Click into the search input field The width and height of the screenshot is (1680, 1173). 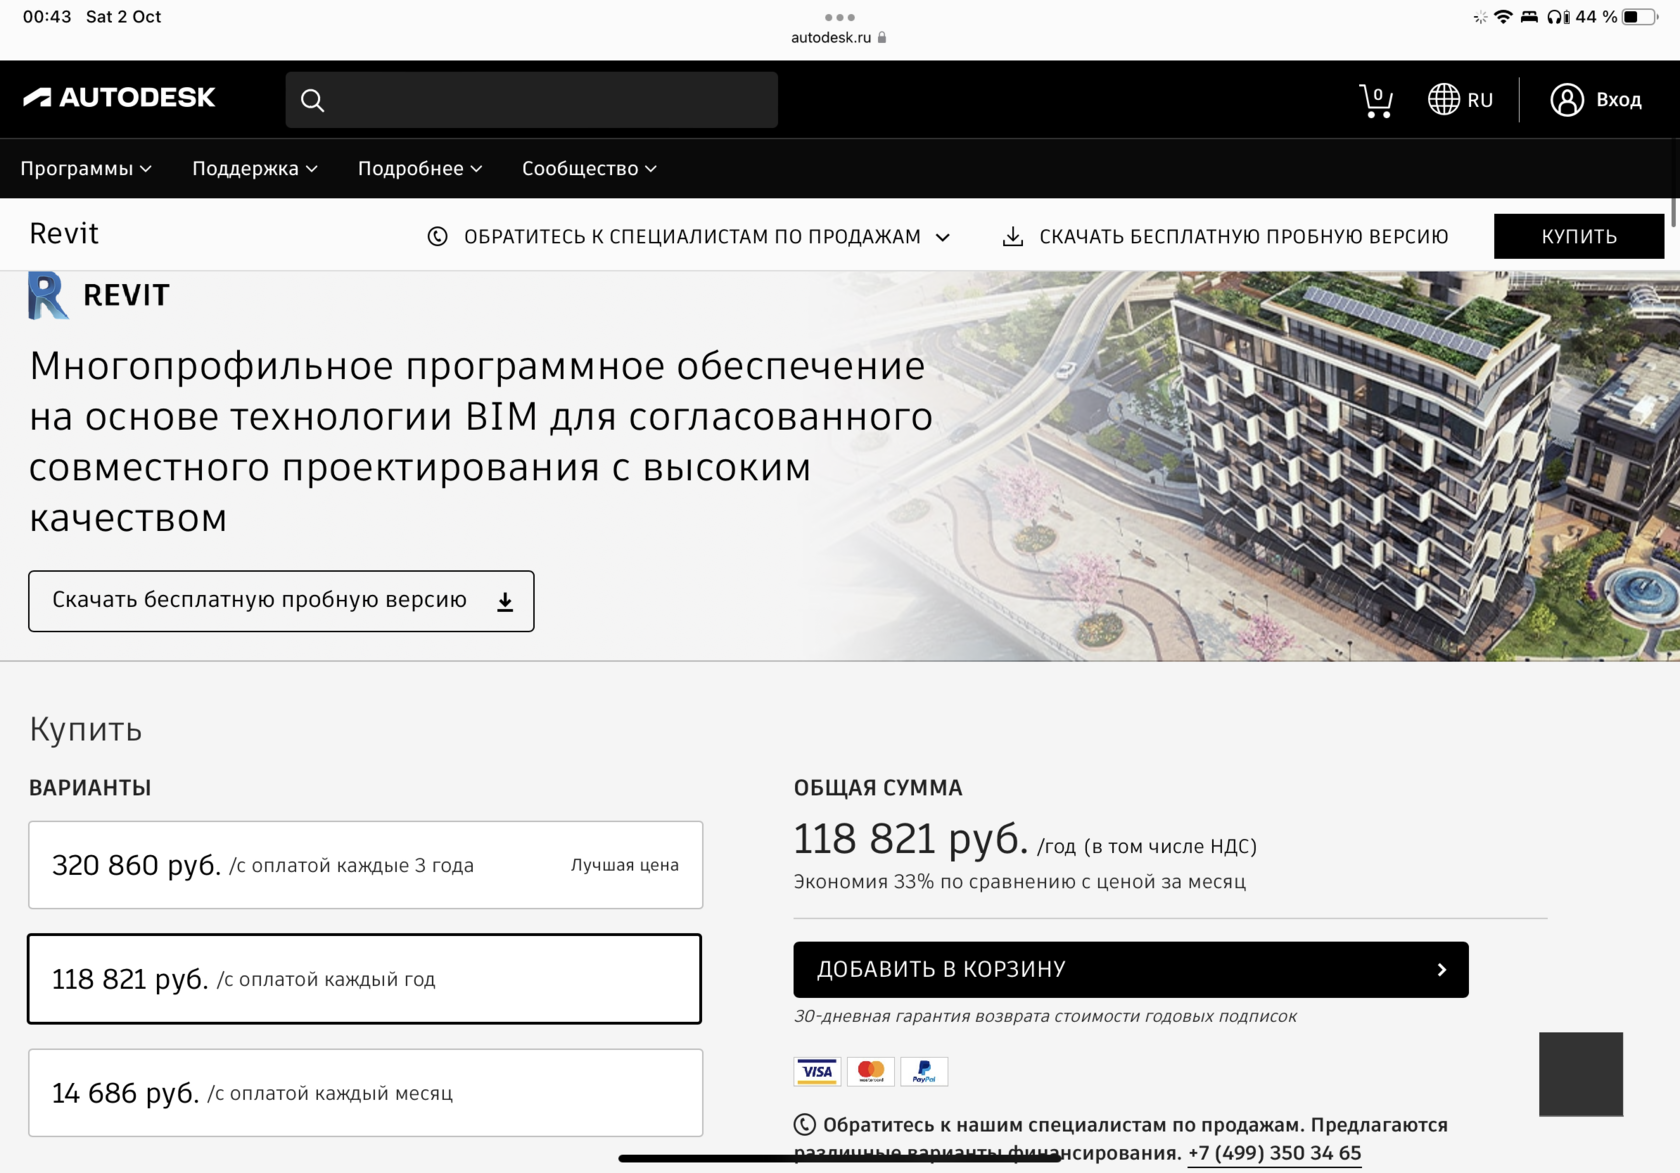point(532,100)
